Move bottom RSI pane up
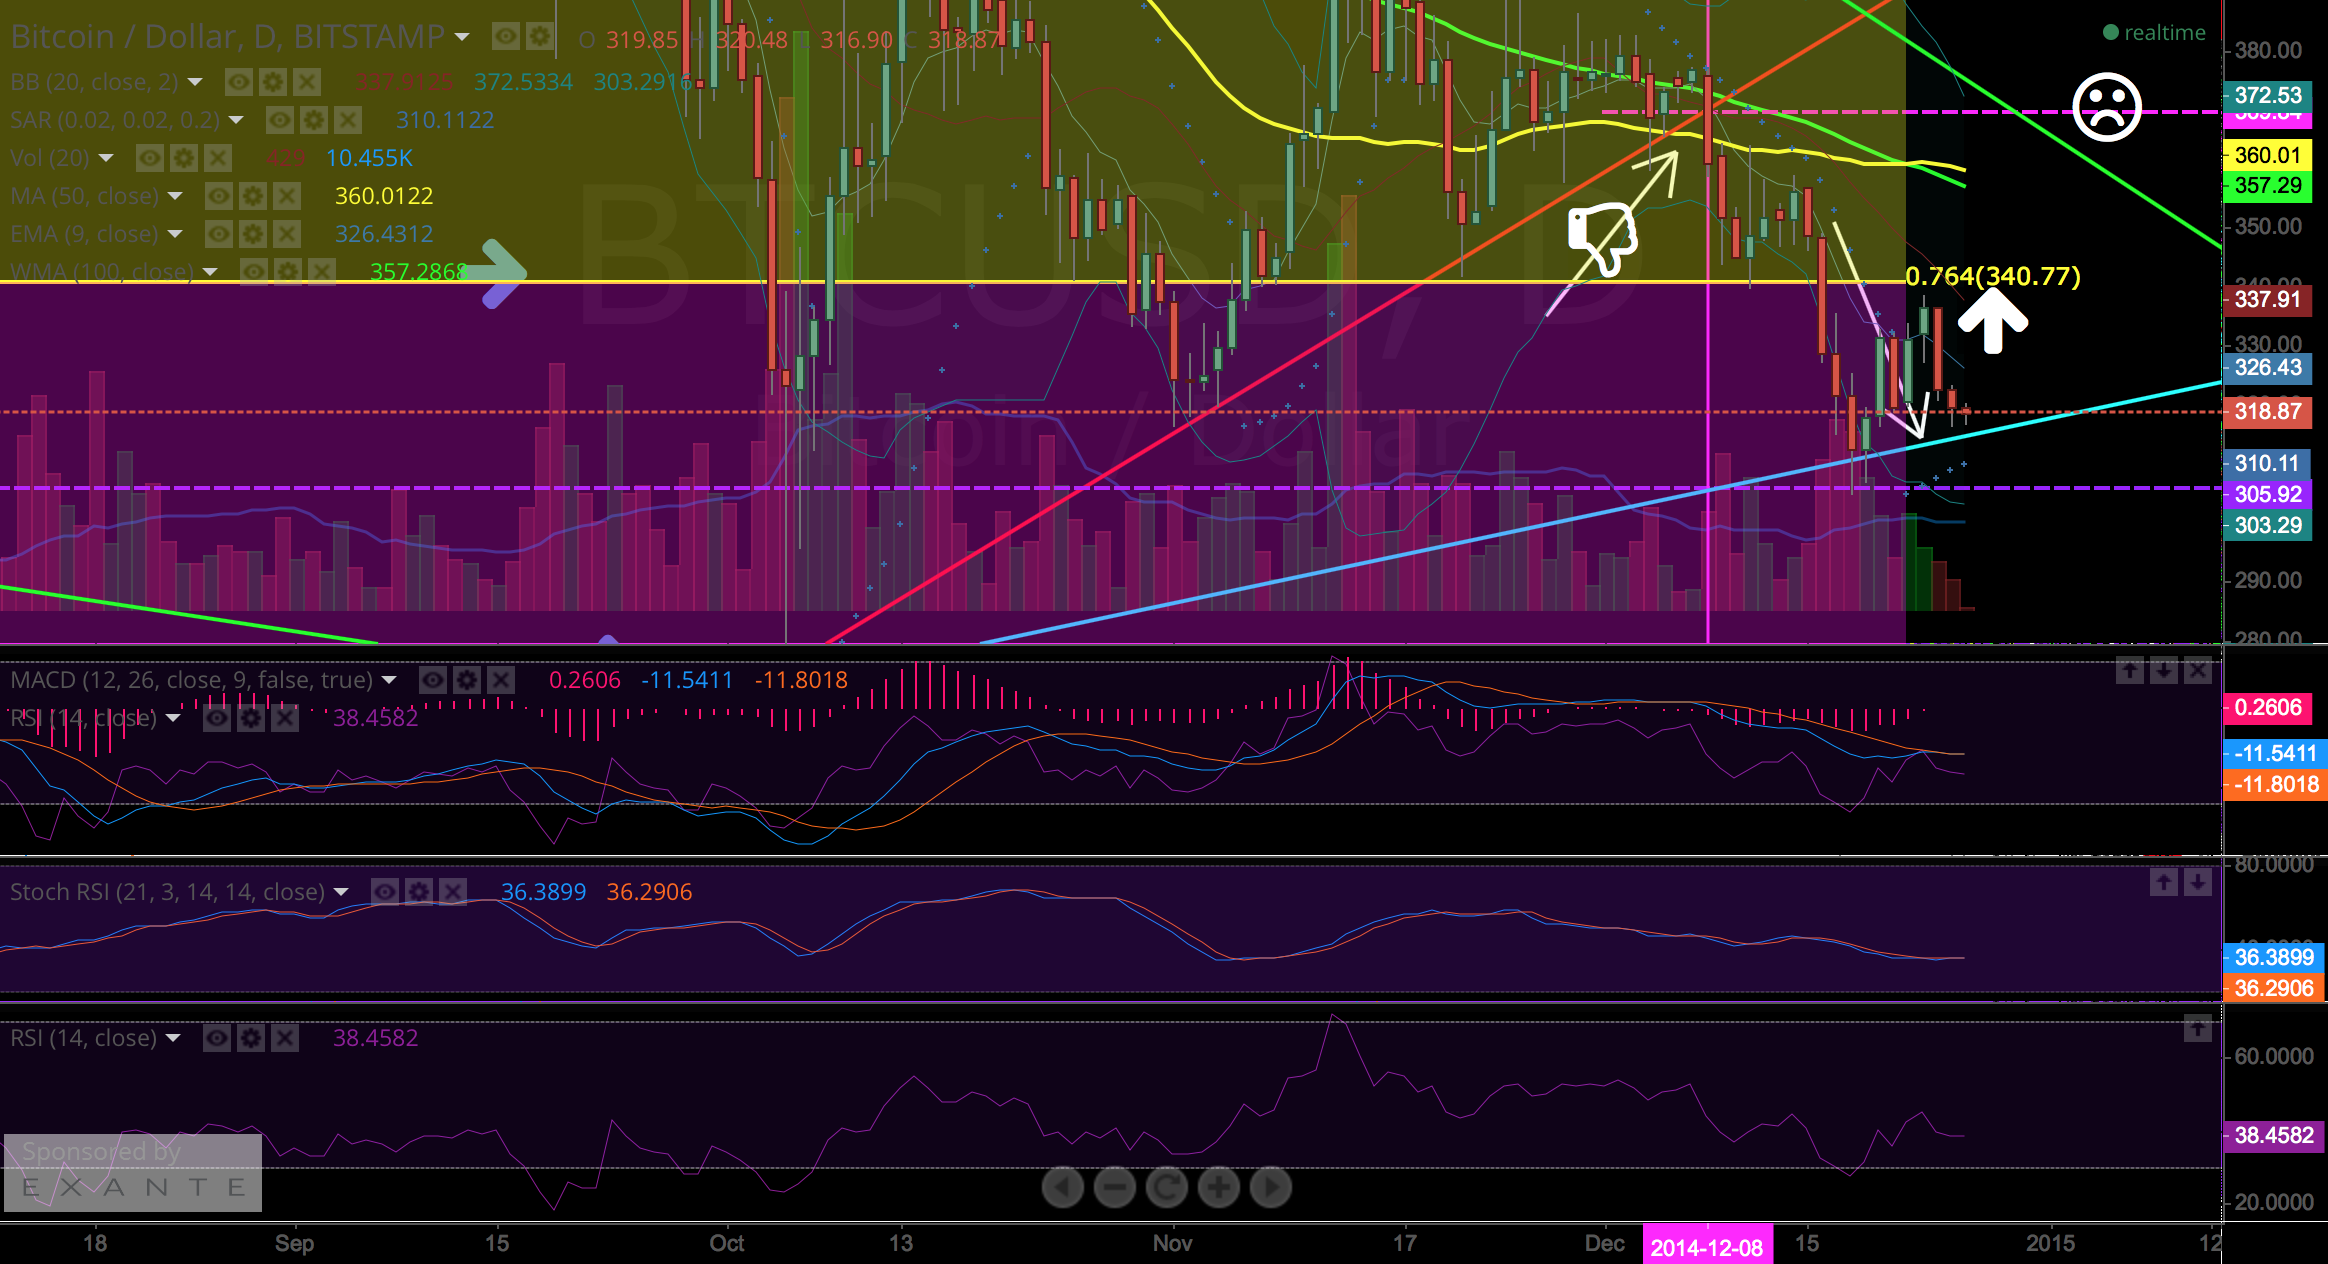 (x=2198, y=1028)
